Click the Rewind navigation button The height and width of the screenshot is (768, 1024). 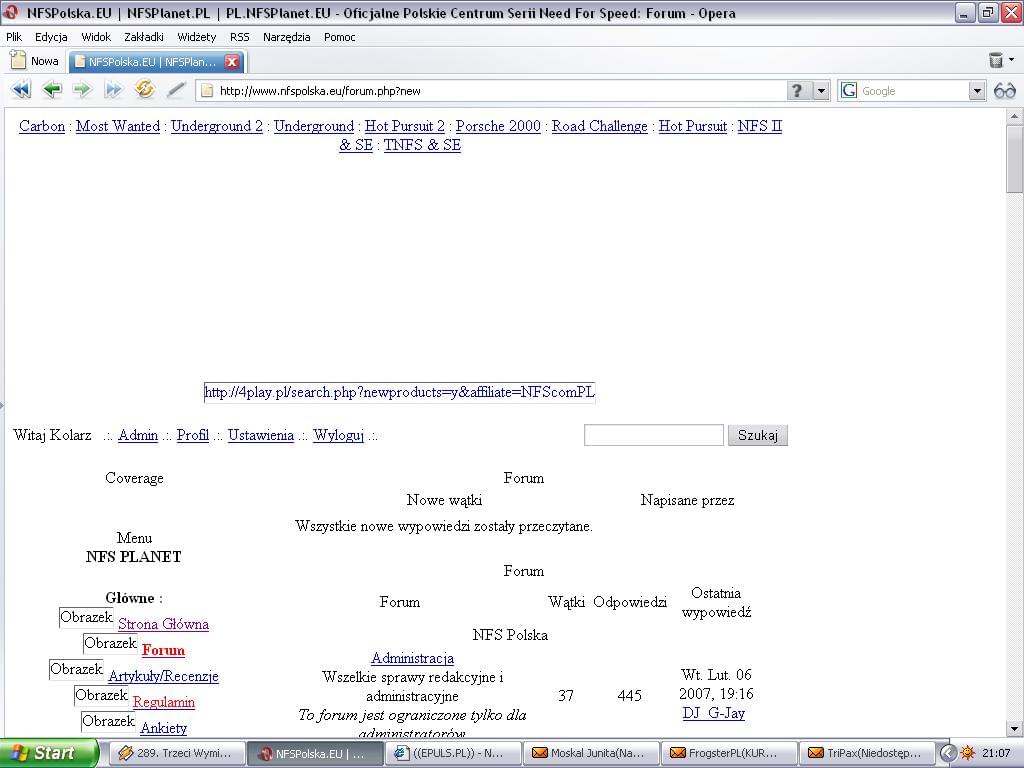point(22,89)
